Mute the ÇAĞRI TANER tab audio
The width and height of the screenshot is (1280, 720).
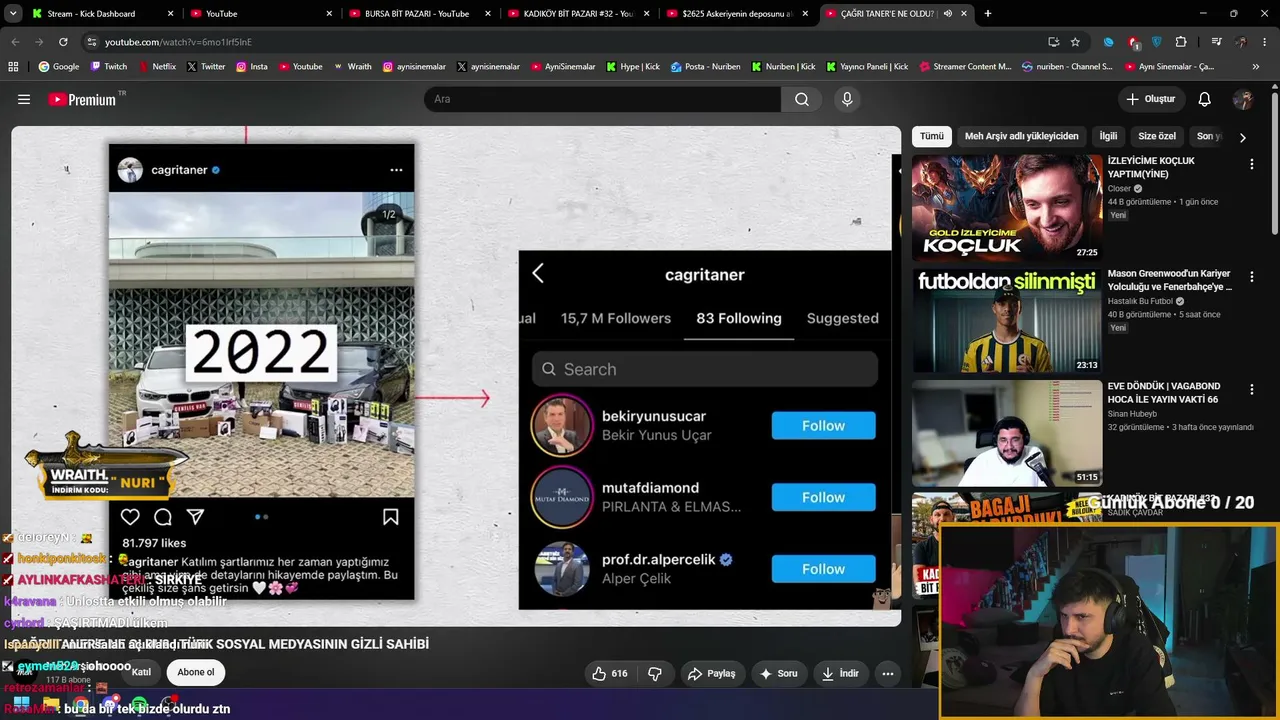tap(947, 14)
